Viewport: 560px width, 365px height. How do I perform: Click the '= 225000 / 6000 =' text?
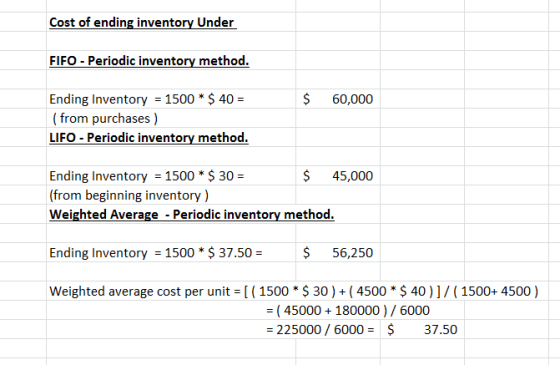point(320,330)
